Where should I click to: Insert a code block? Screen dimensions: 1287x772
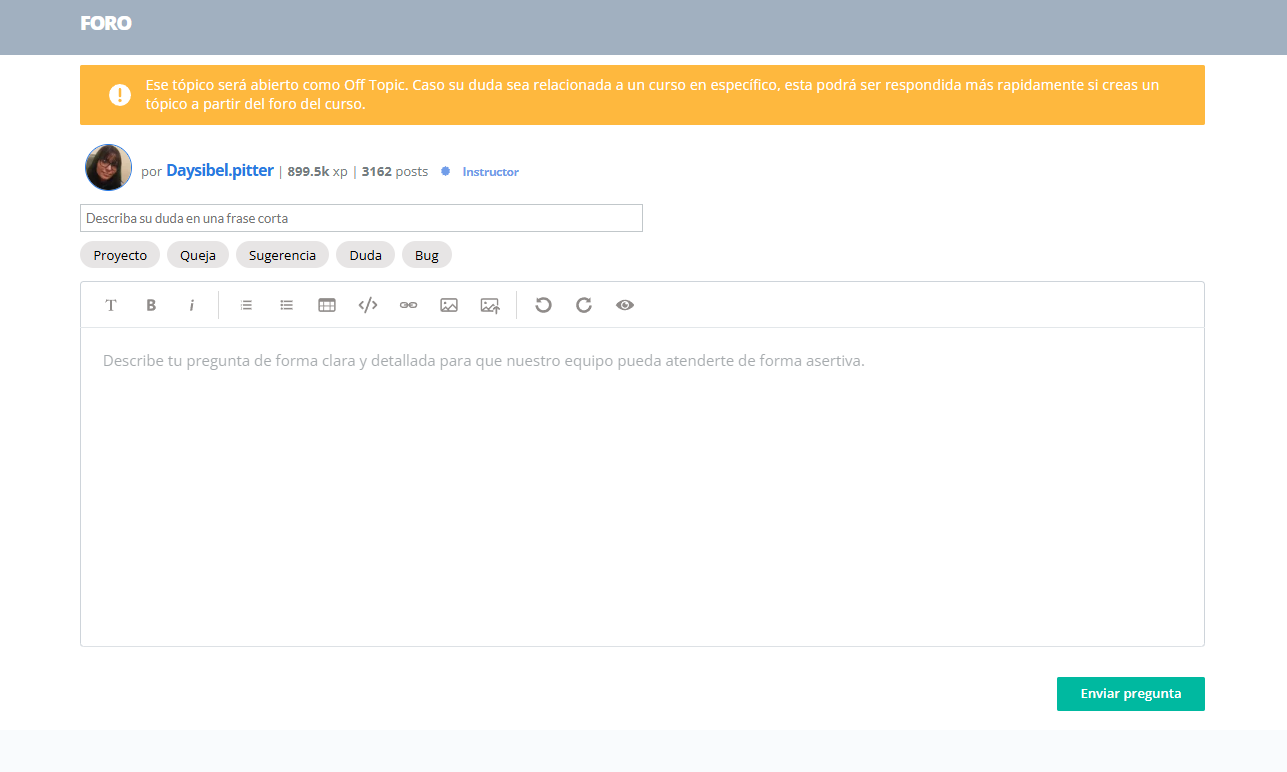368,305
